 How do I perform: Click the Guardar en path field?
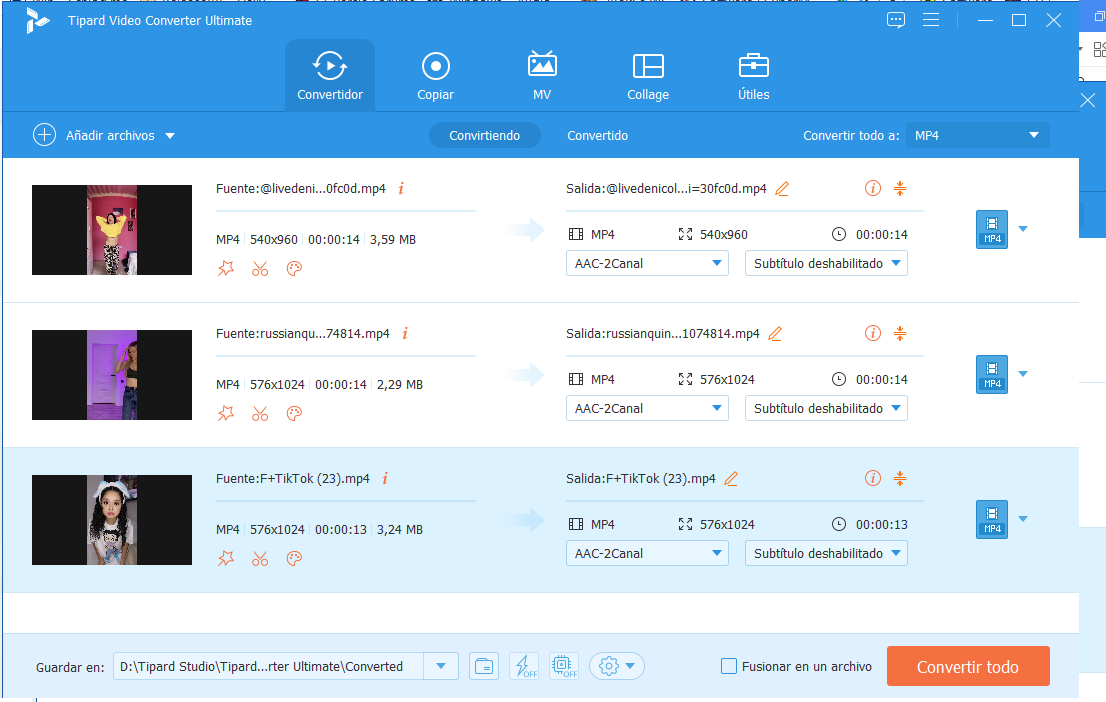point(268,666)
